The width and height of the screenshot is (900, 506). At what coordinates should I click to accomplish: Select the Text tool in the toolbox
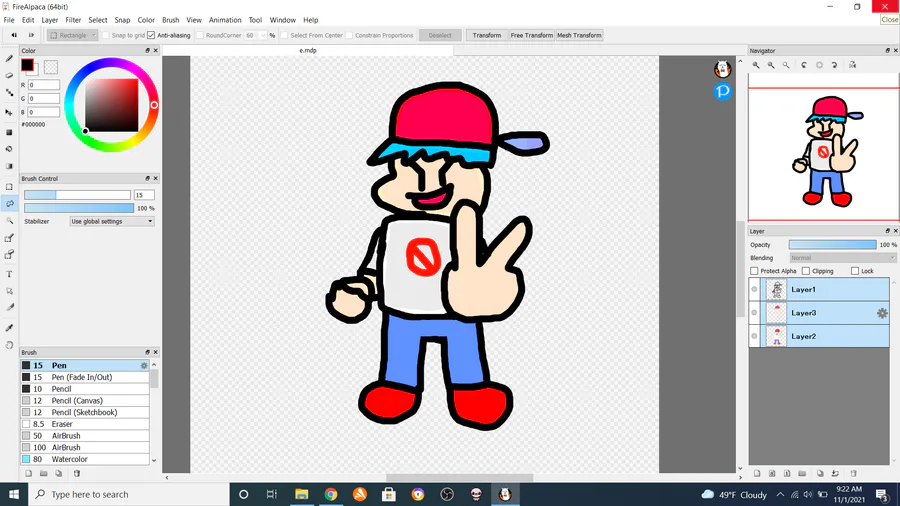(x=10, y=274)
